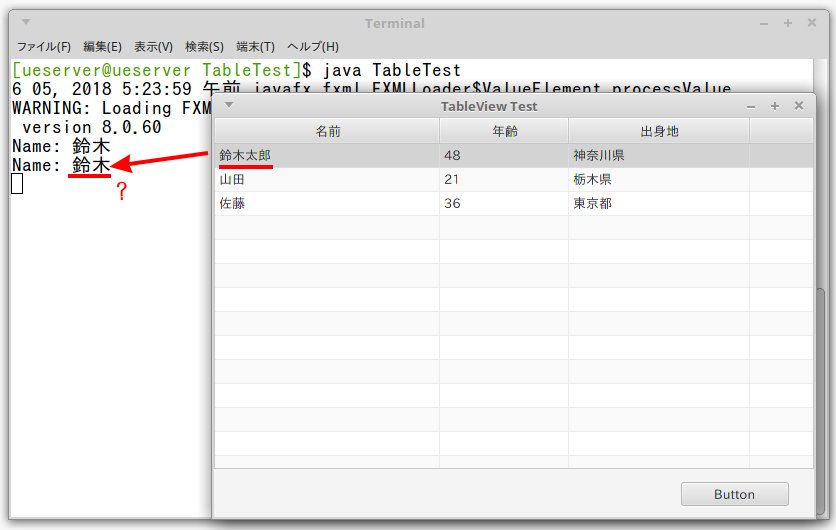Select the 山田 row name cell
This screenshot has width=836, height=530.
(327, 179)
